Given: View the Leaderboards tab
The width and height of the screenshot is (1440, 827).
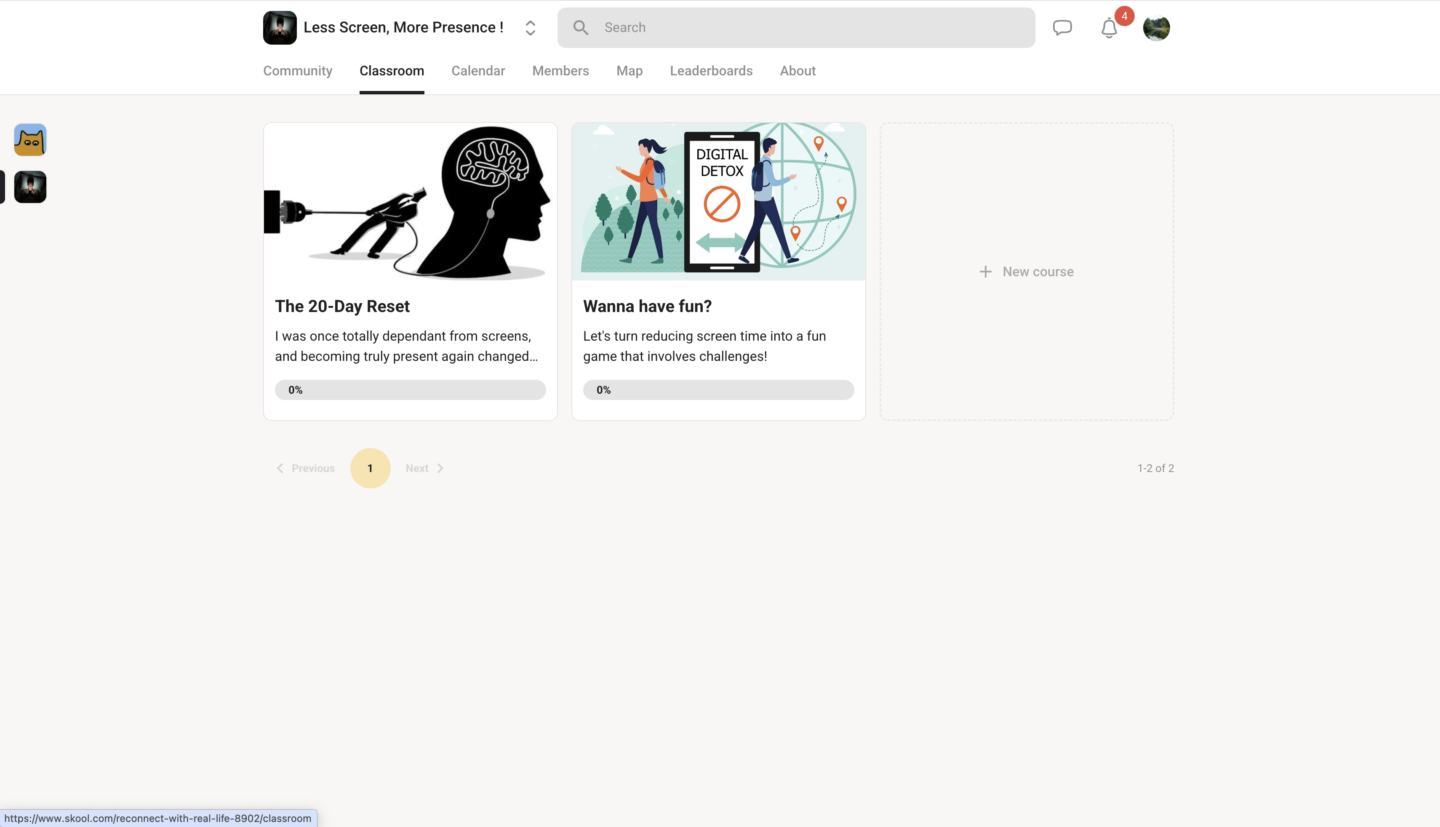Looking at the screenshot, I should click(x=711, y=71).
